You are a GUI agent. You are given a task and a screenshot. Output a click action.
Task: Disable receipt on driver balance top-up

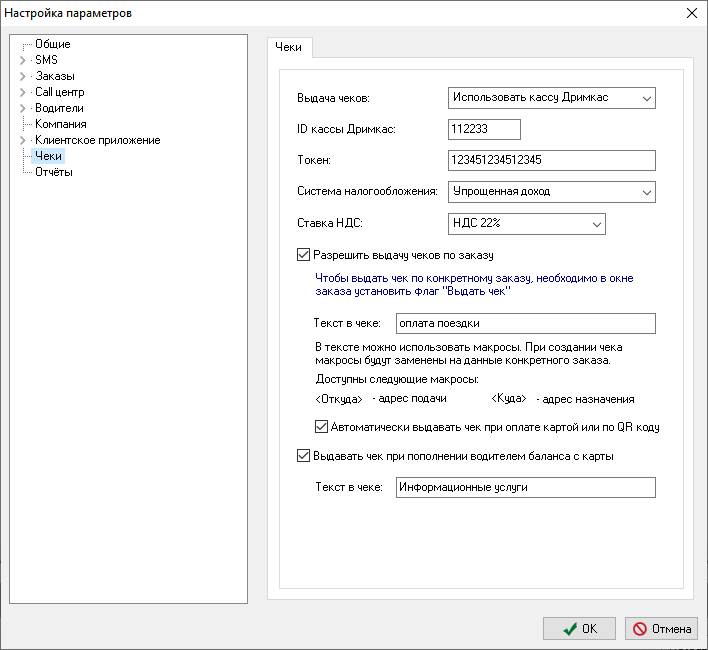305,456
